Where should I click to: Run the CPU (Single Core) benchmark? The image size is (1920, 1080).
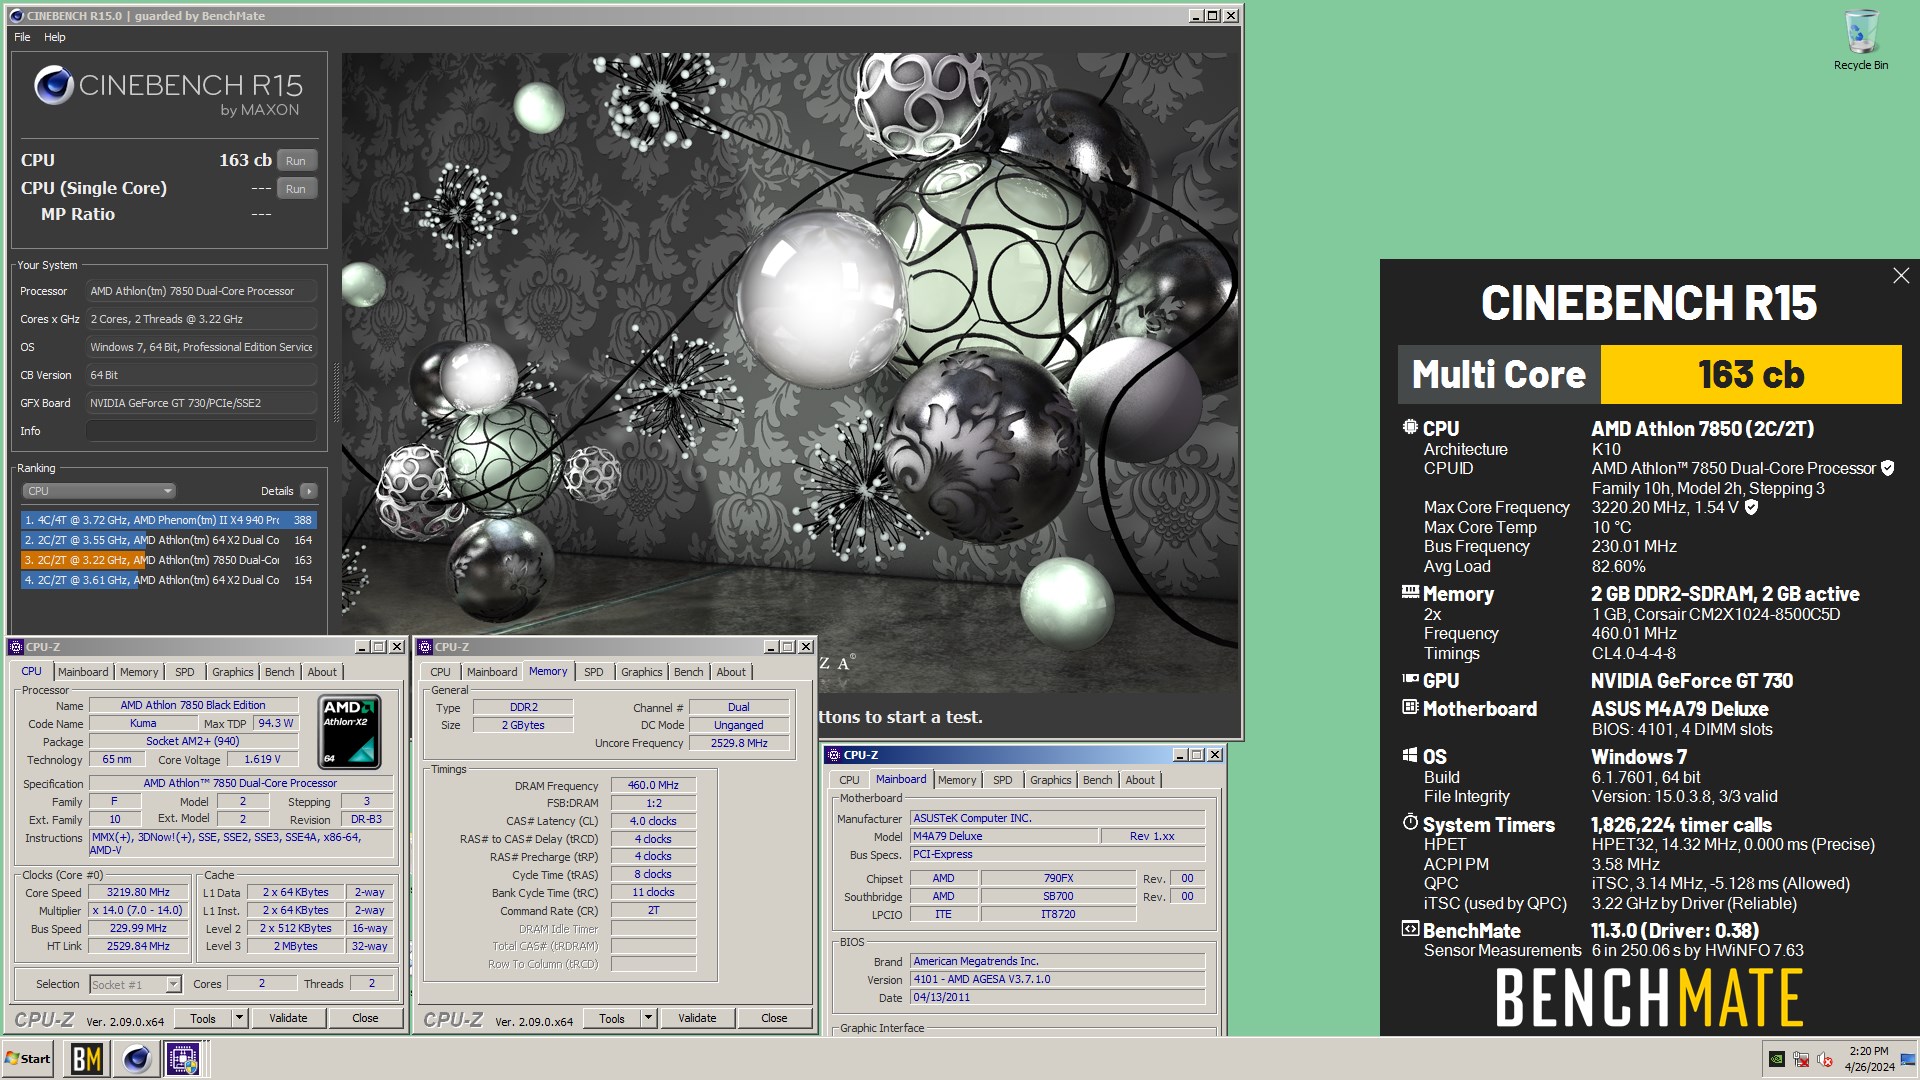click(x=296, y=189)
